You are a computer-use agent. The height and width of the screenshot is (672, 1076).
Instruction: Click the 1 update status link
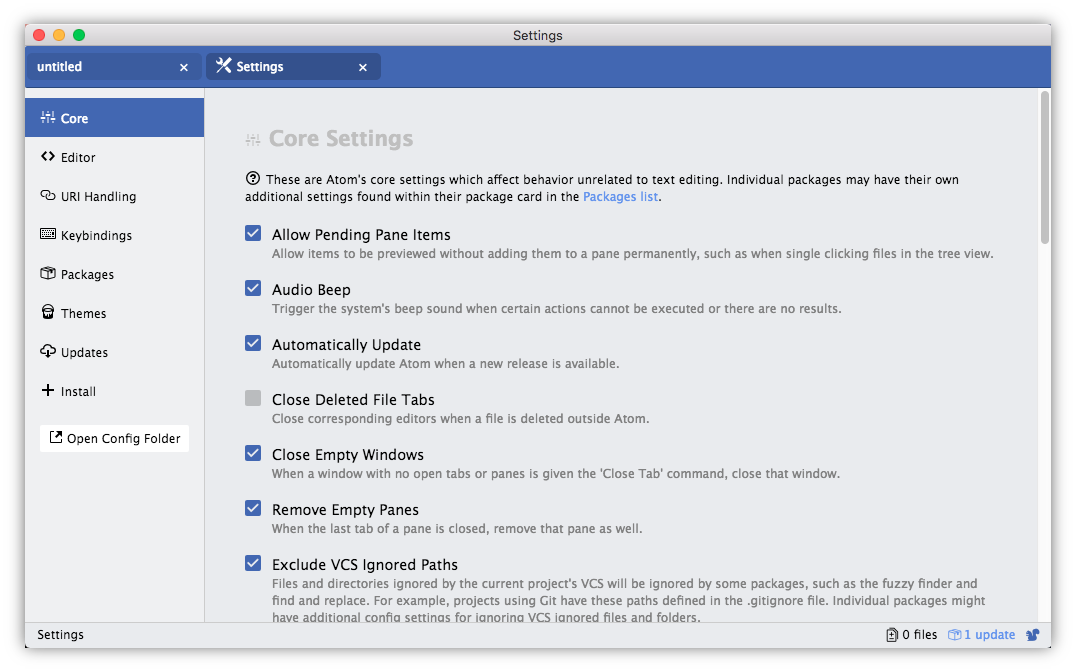click(x=981, y=635)
